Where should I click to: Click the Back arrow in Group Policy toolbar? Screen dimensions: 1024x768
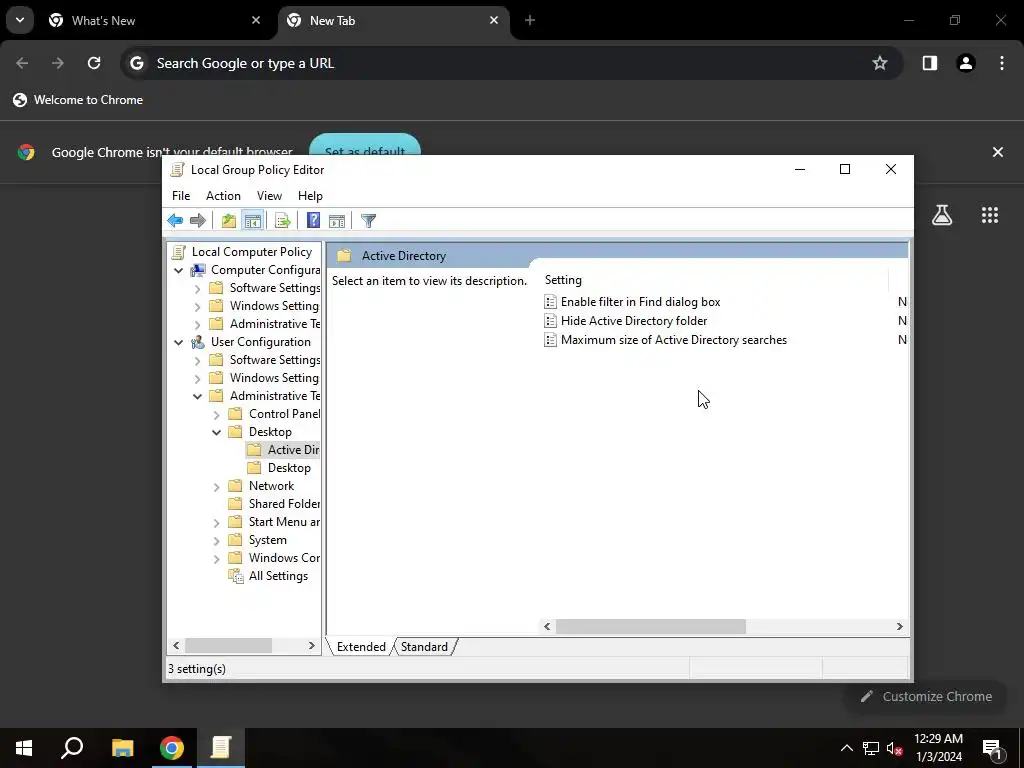point(175,221)
